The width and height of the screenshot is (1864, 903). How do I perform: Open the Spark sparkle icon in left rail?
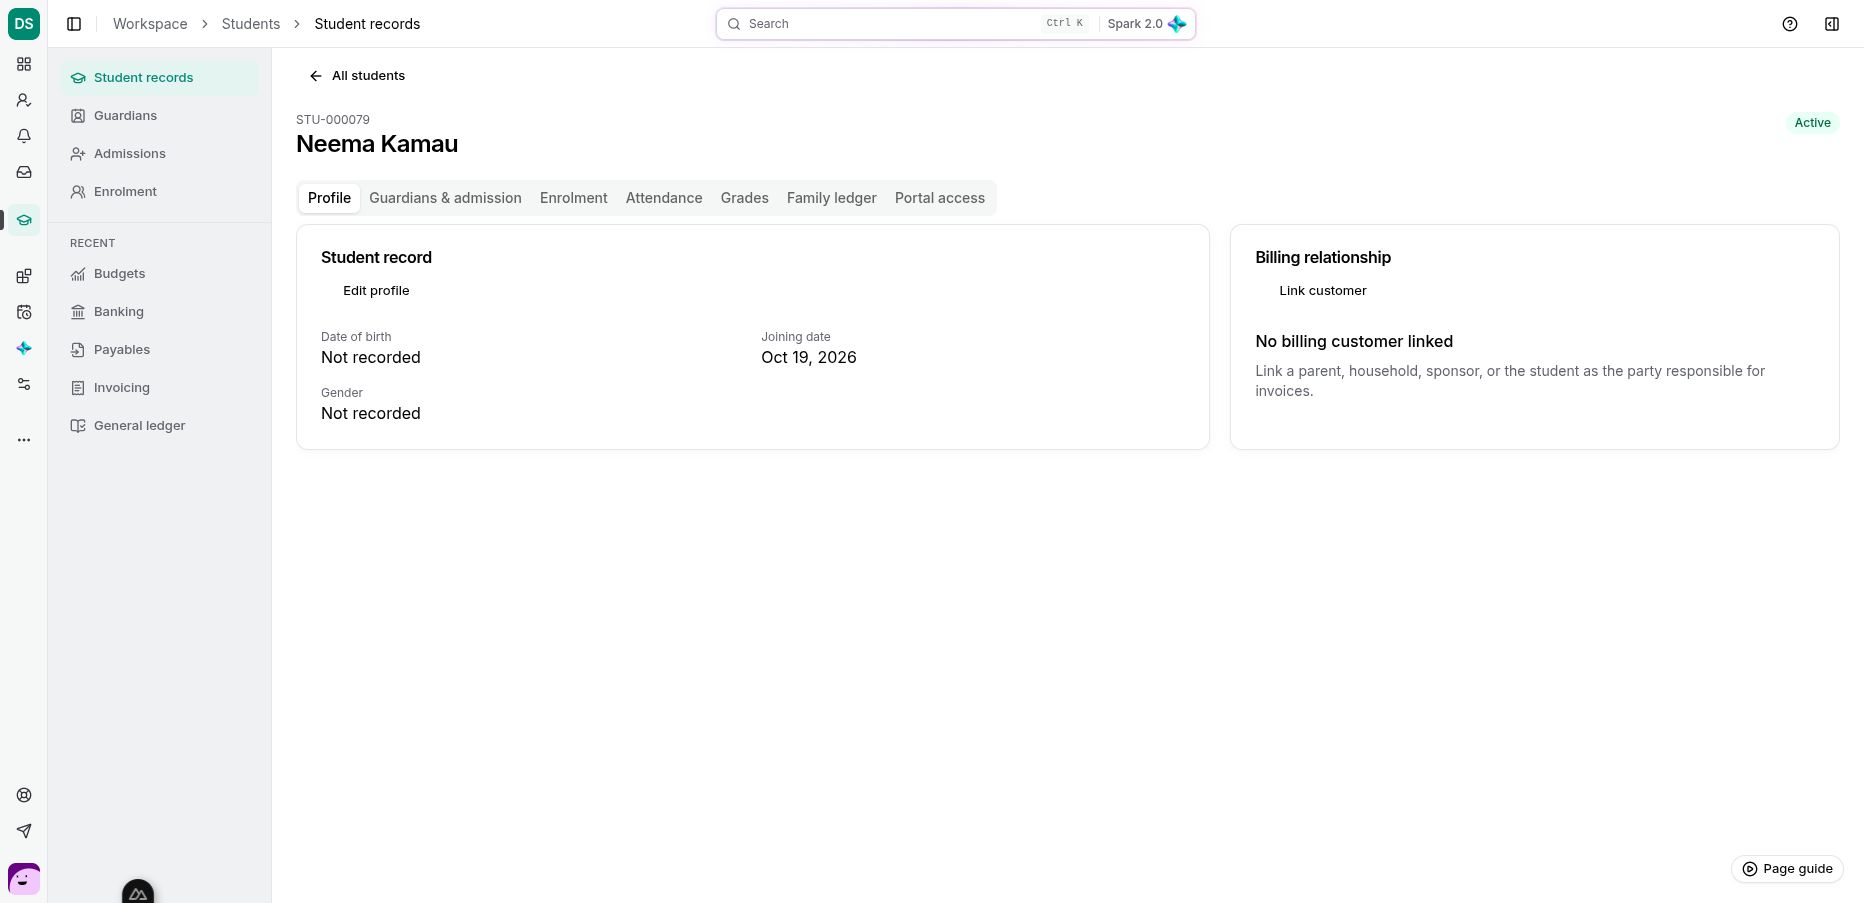[x=24, y=348]
